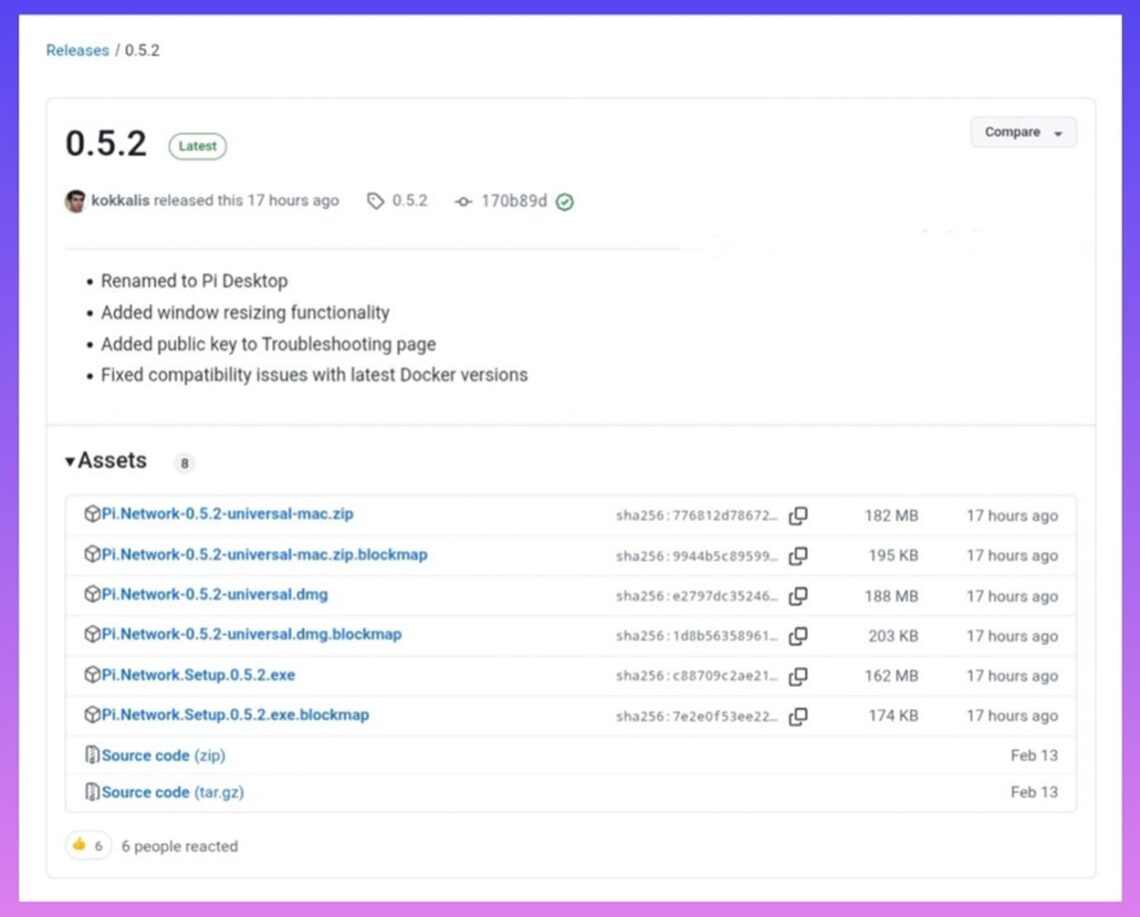Copy sha256 for Pi.Network.Setup.0.5.2.exe
This screenshot has height=917, width=1140.
click(x=798, y=676)
